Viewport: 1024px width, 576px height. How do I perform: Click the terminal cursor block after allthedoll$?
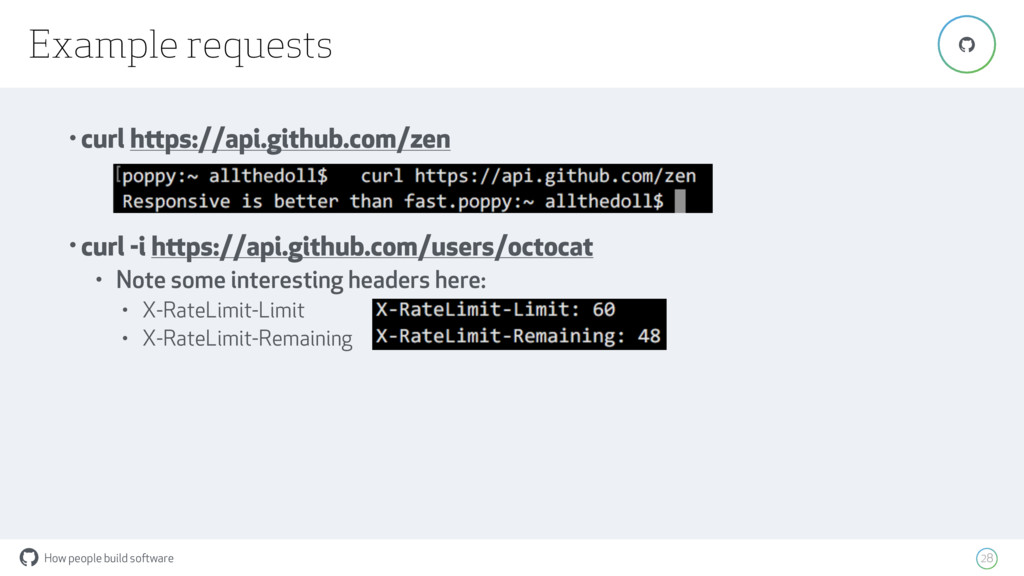680,201
